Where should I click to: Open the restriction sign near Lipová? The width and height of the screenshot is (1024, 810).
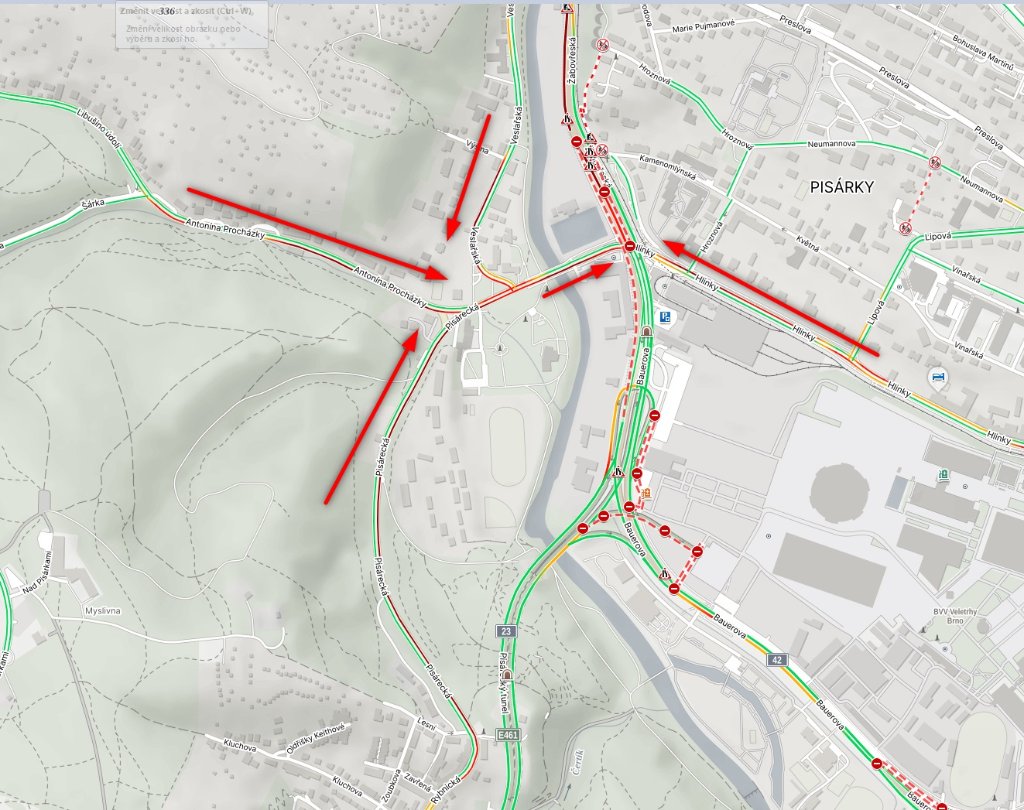point(904,228)
